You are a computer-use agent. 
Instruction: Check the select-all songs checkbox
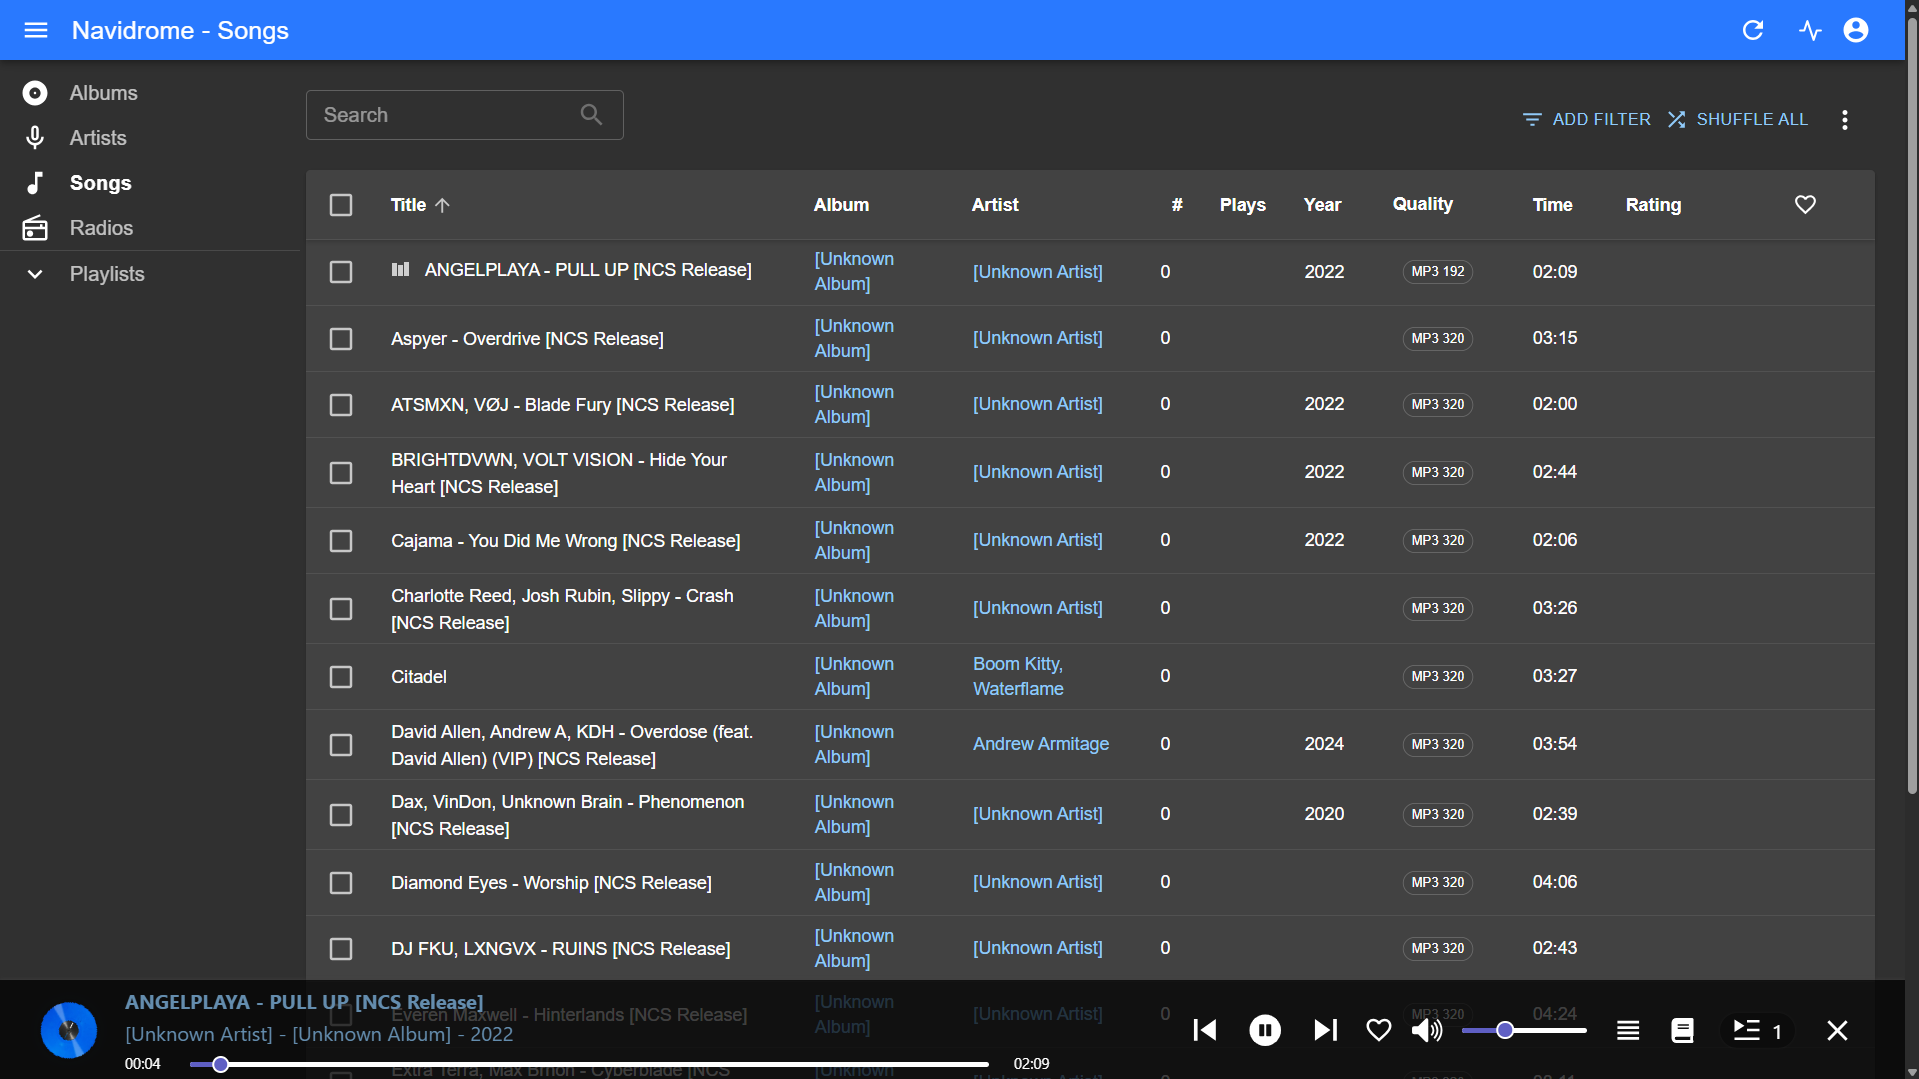(x=341, y=205)
